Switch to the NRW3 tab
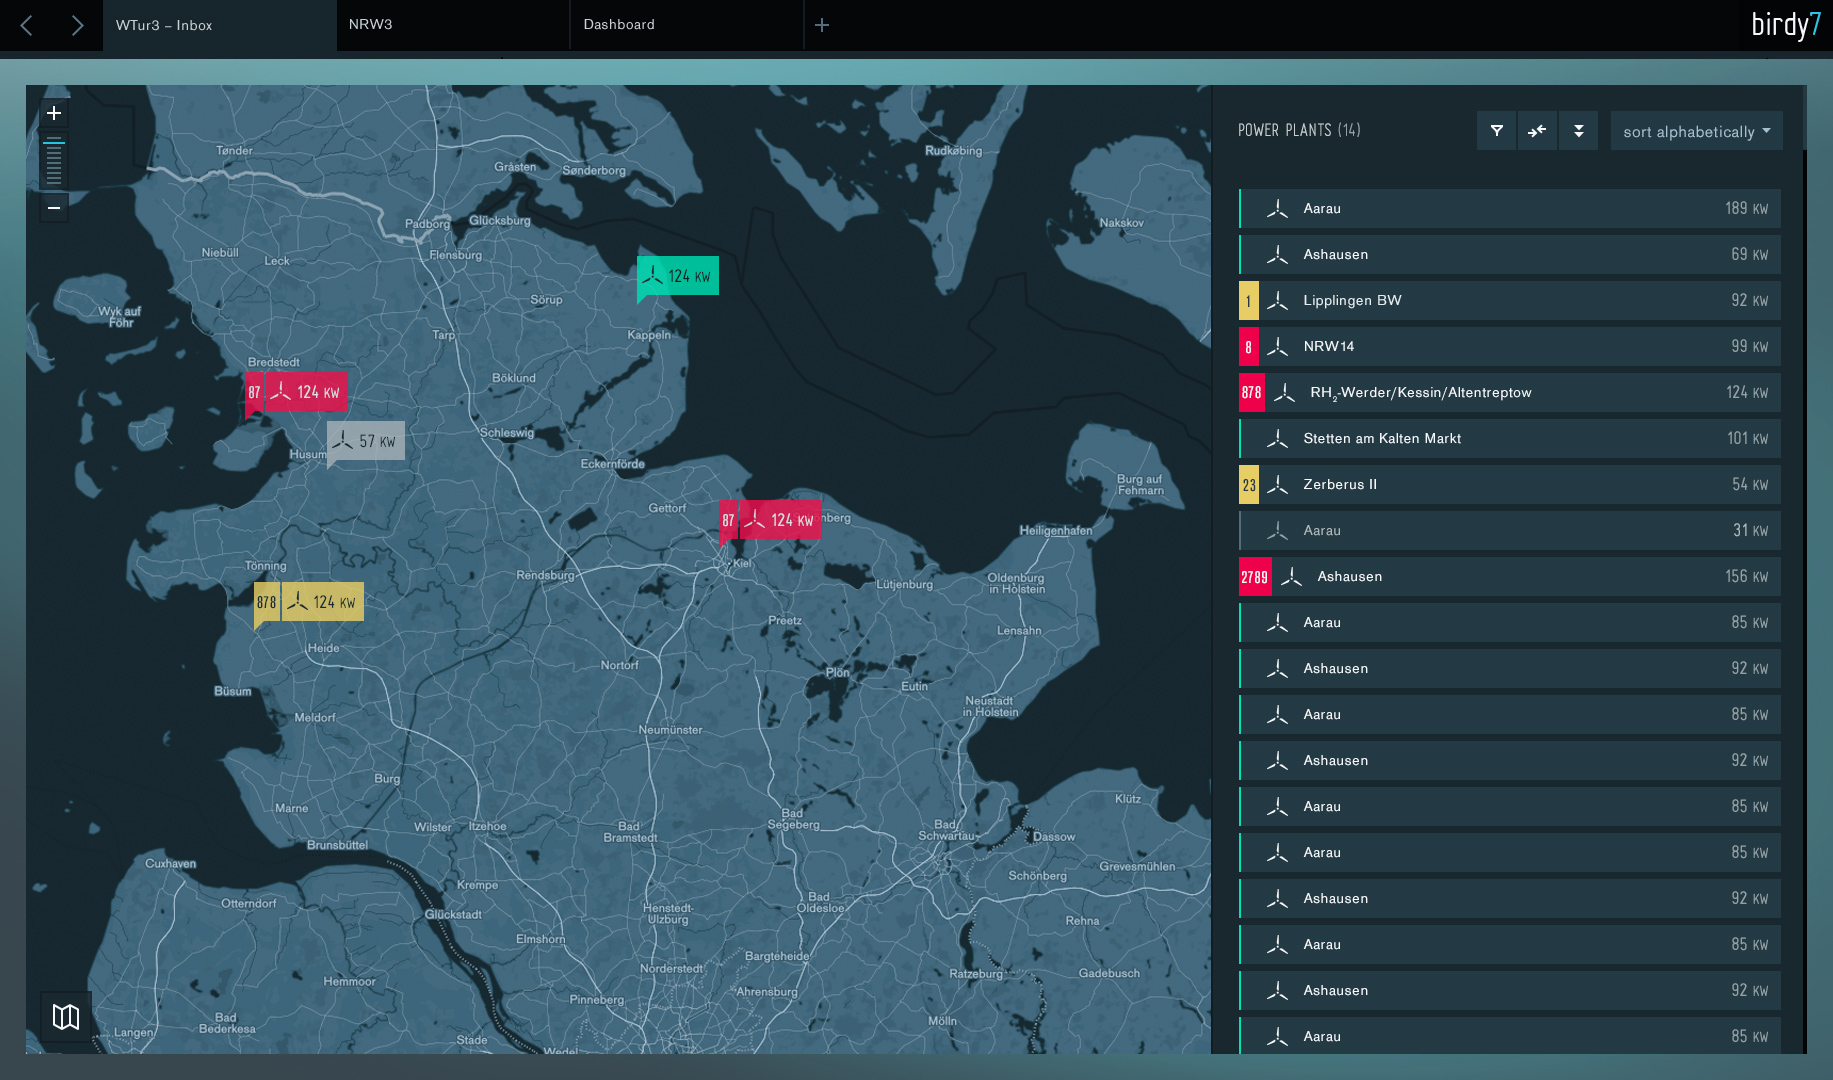 tap(452, 25)
